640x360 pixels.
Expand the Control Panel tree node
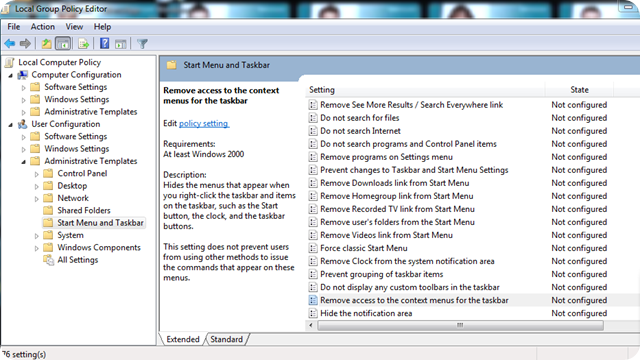(x=37, y=174)
